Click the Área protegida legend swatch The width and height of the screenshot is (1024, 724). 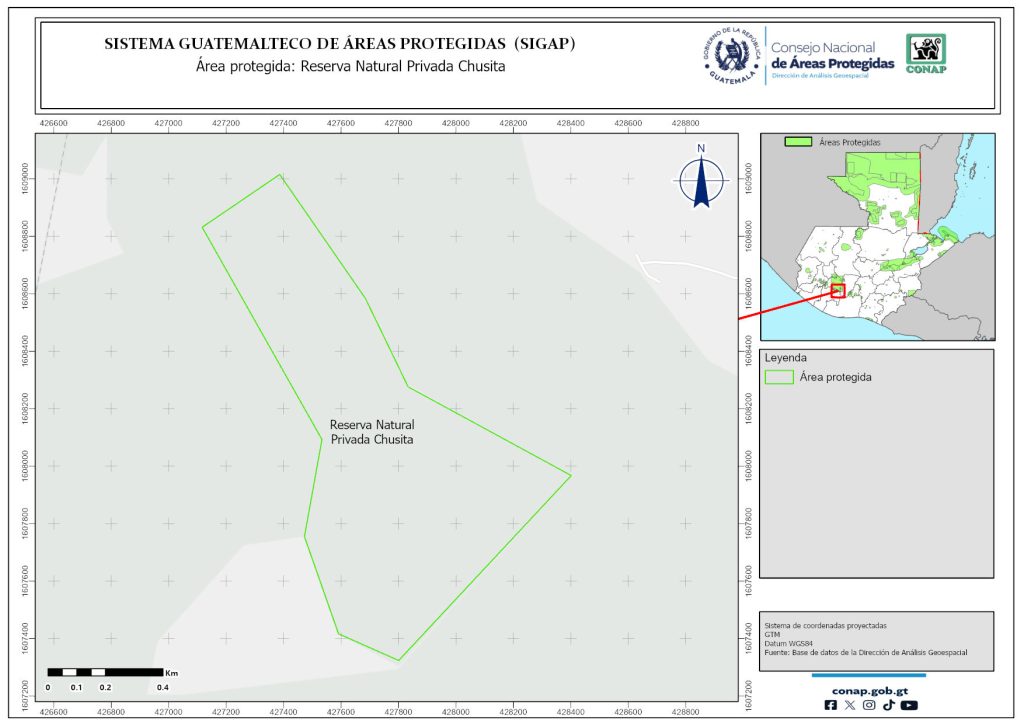[x=779, y=377]
